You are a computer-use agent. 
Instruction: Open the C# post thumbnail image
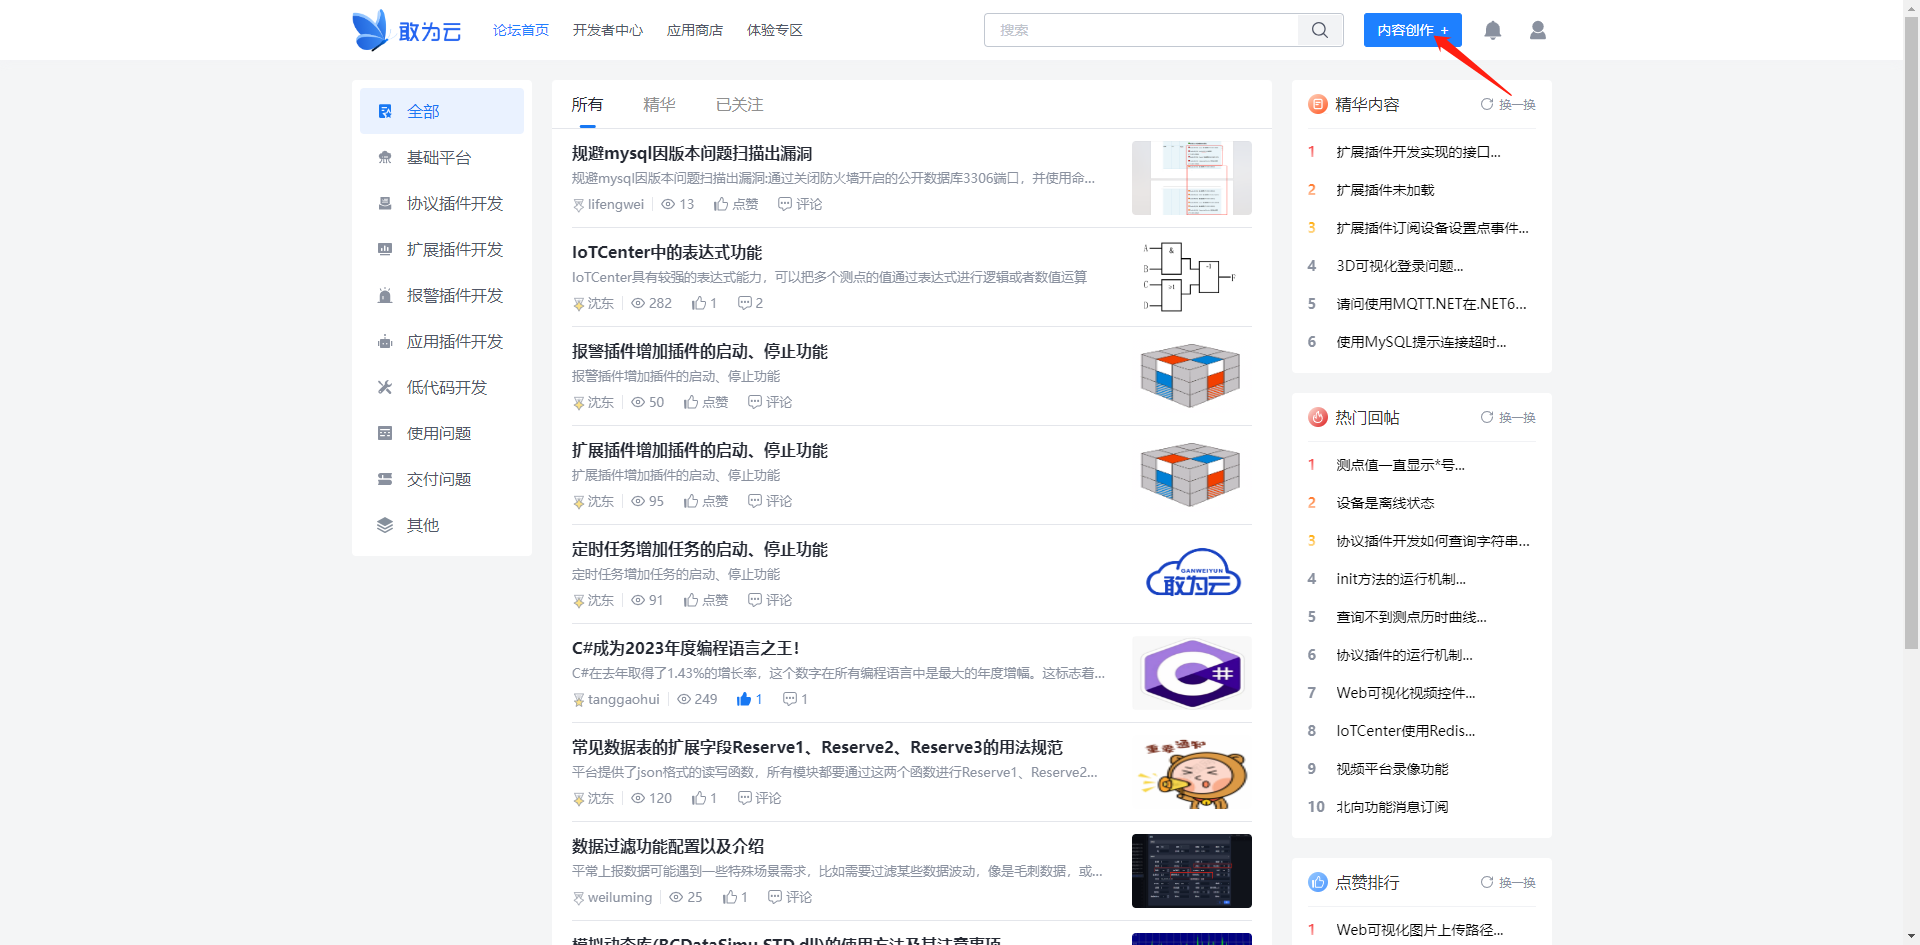1191,673
